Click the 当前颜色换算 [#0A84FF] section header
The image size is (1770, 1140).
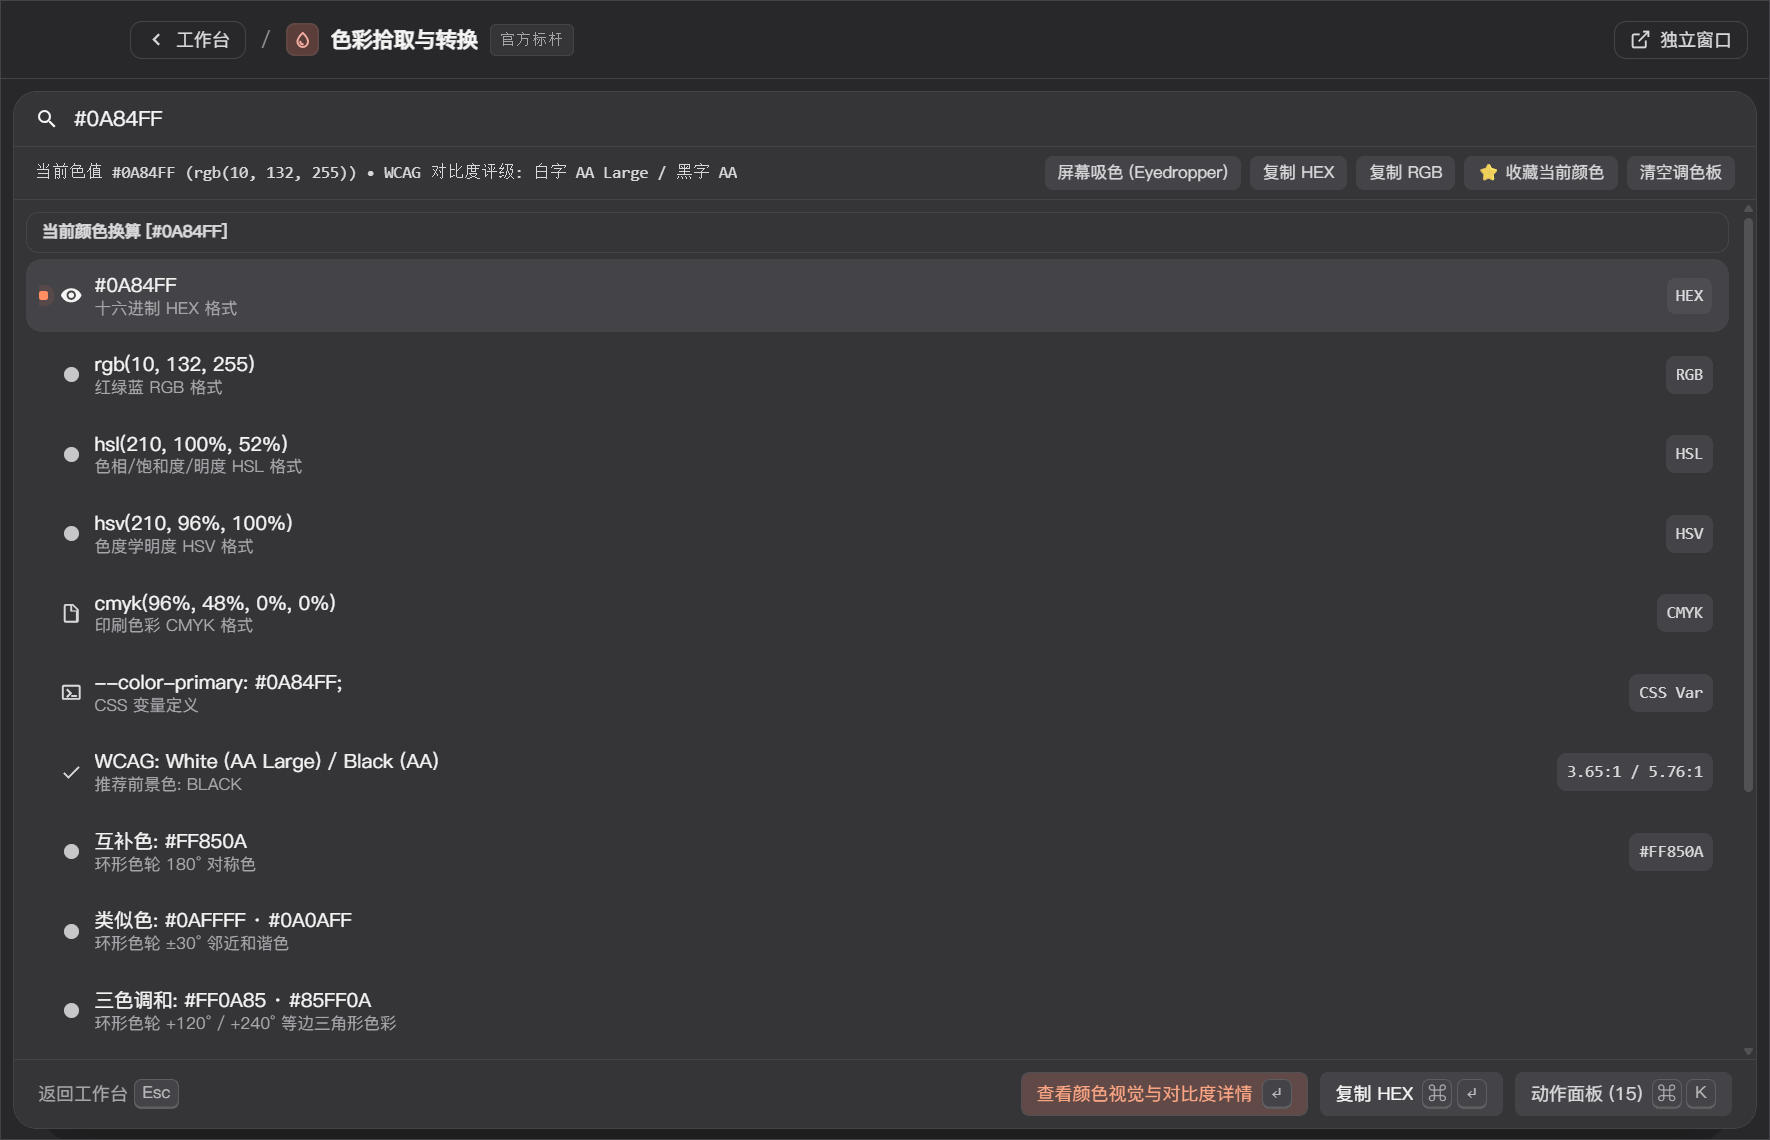[x=877, y=232]
